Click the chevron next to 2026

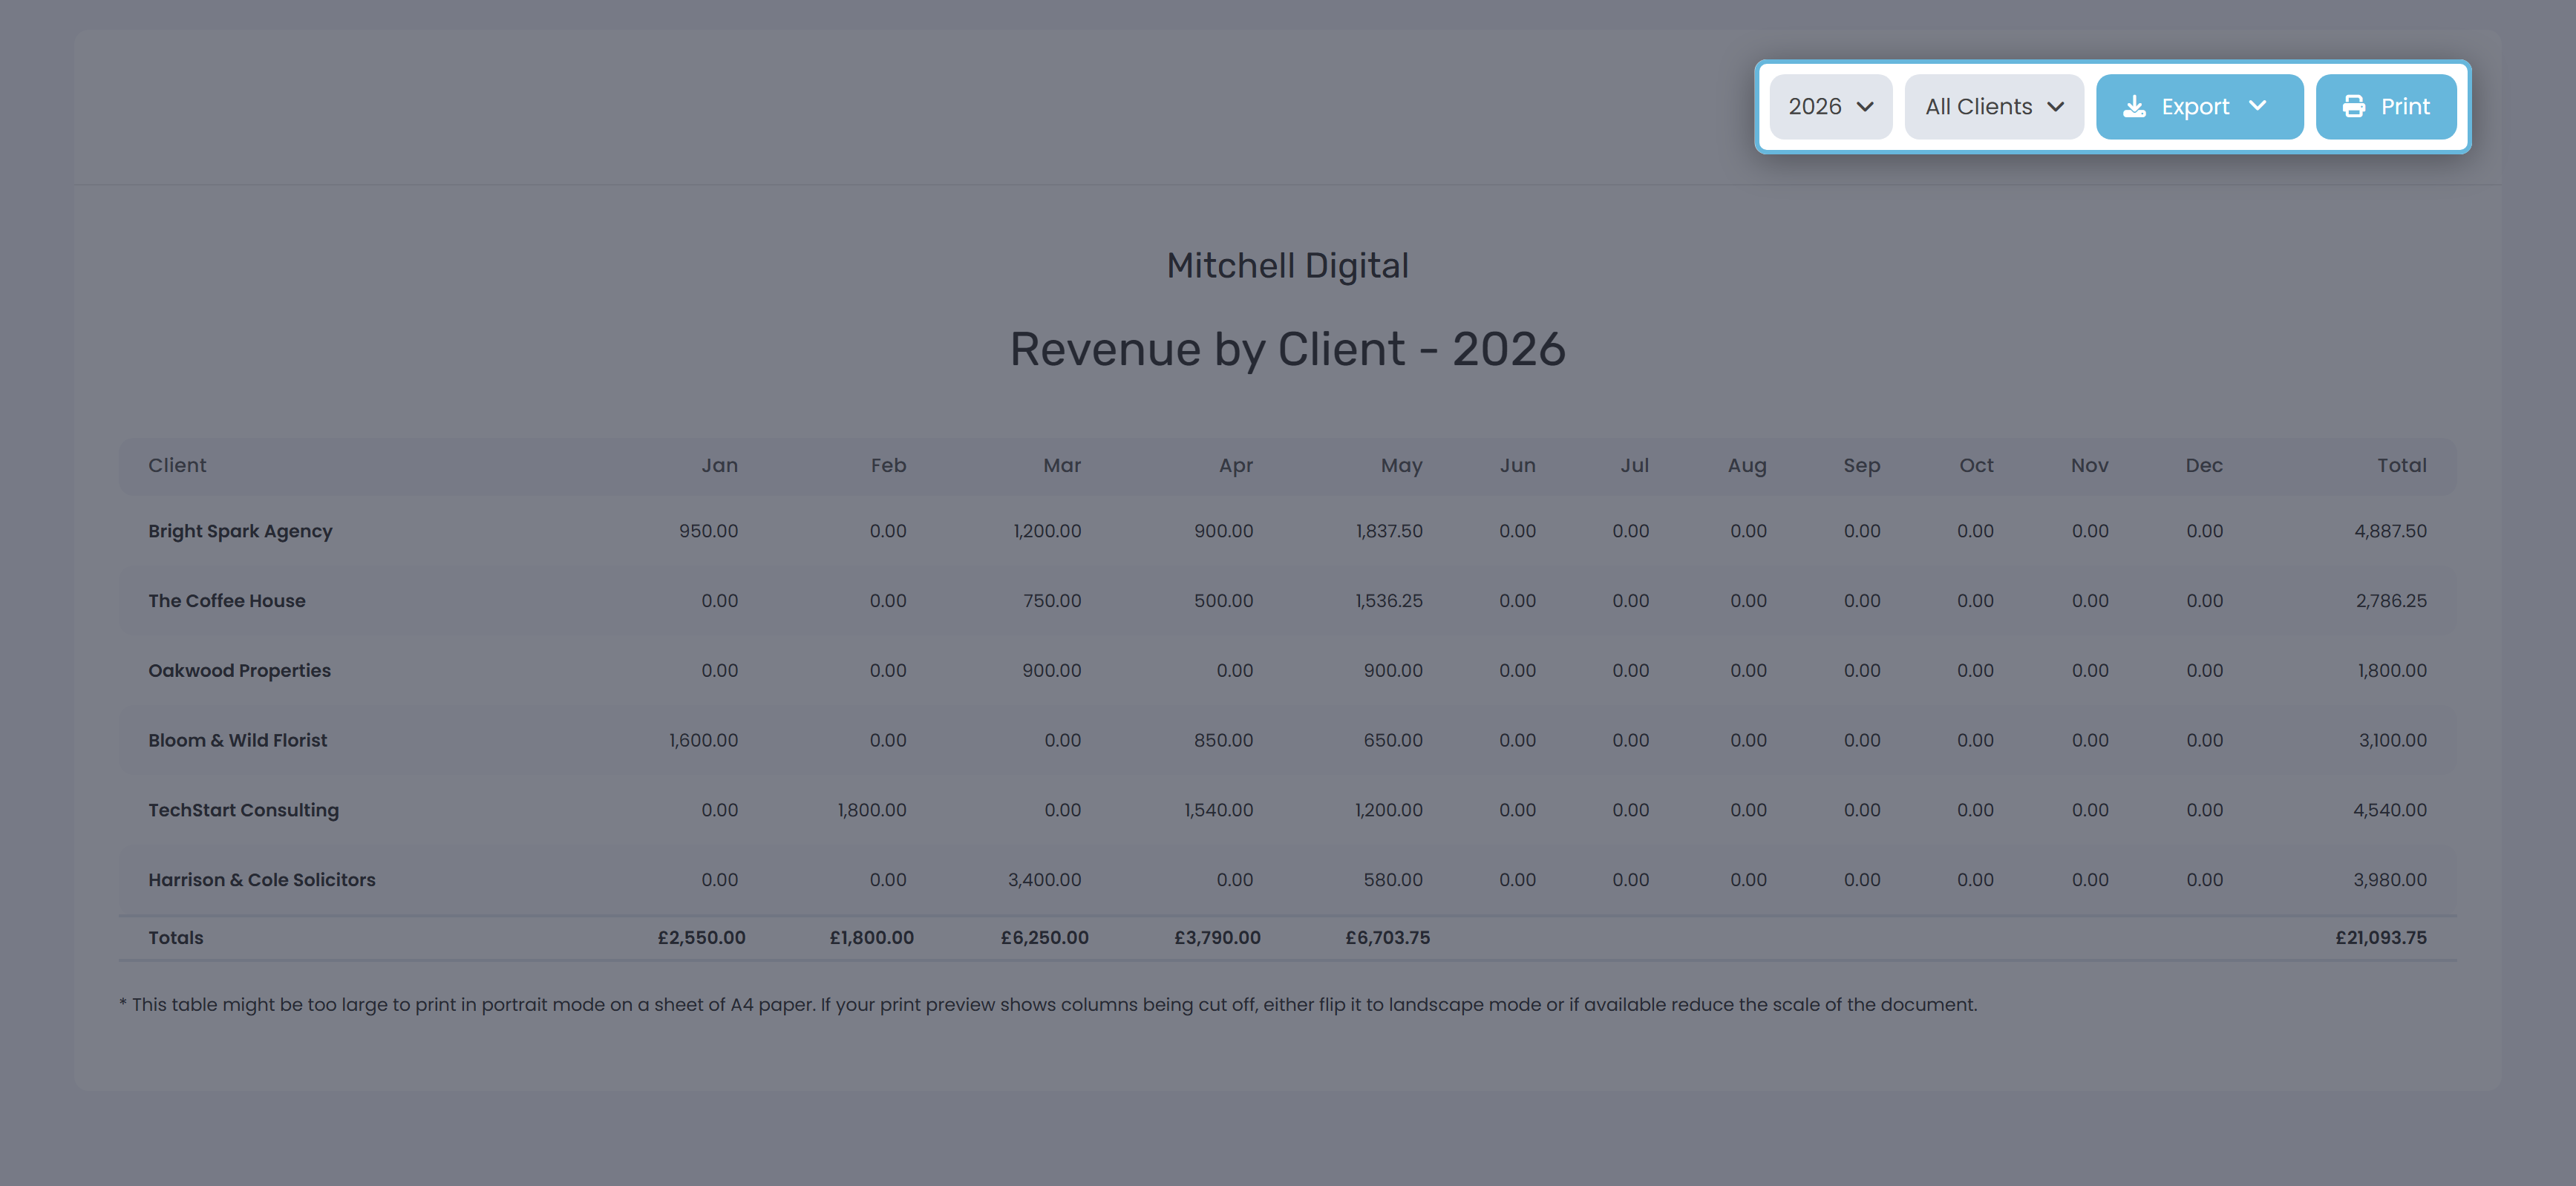click(x=1864, y=107)
